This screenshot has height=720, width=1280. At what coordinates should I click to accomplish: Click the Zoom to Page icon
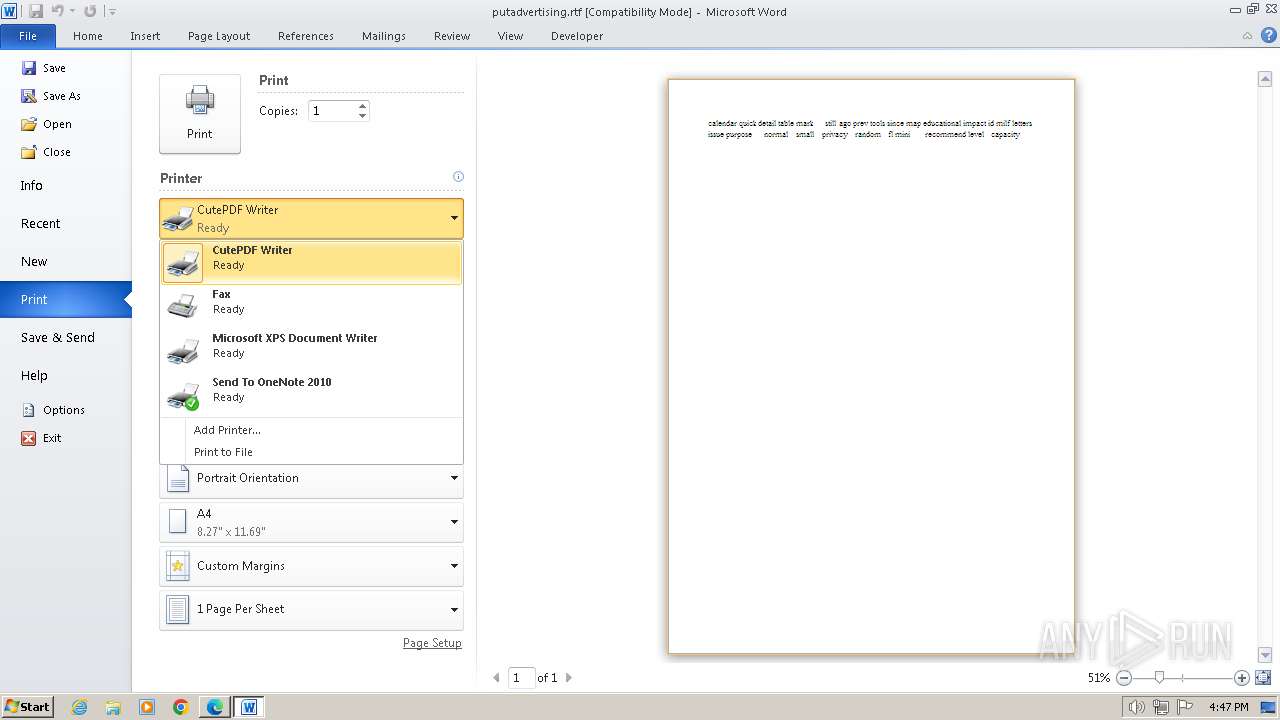pos(1263,678)
